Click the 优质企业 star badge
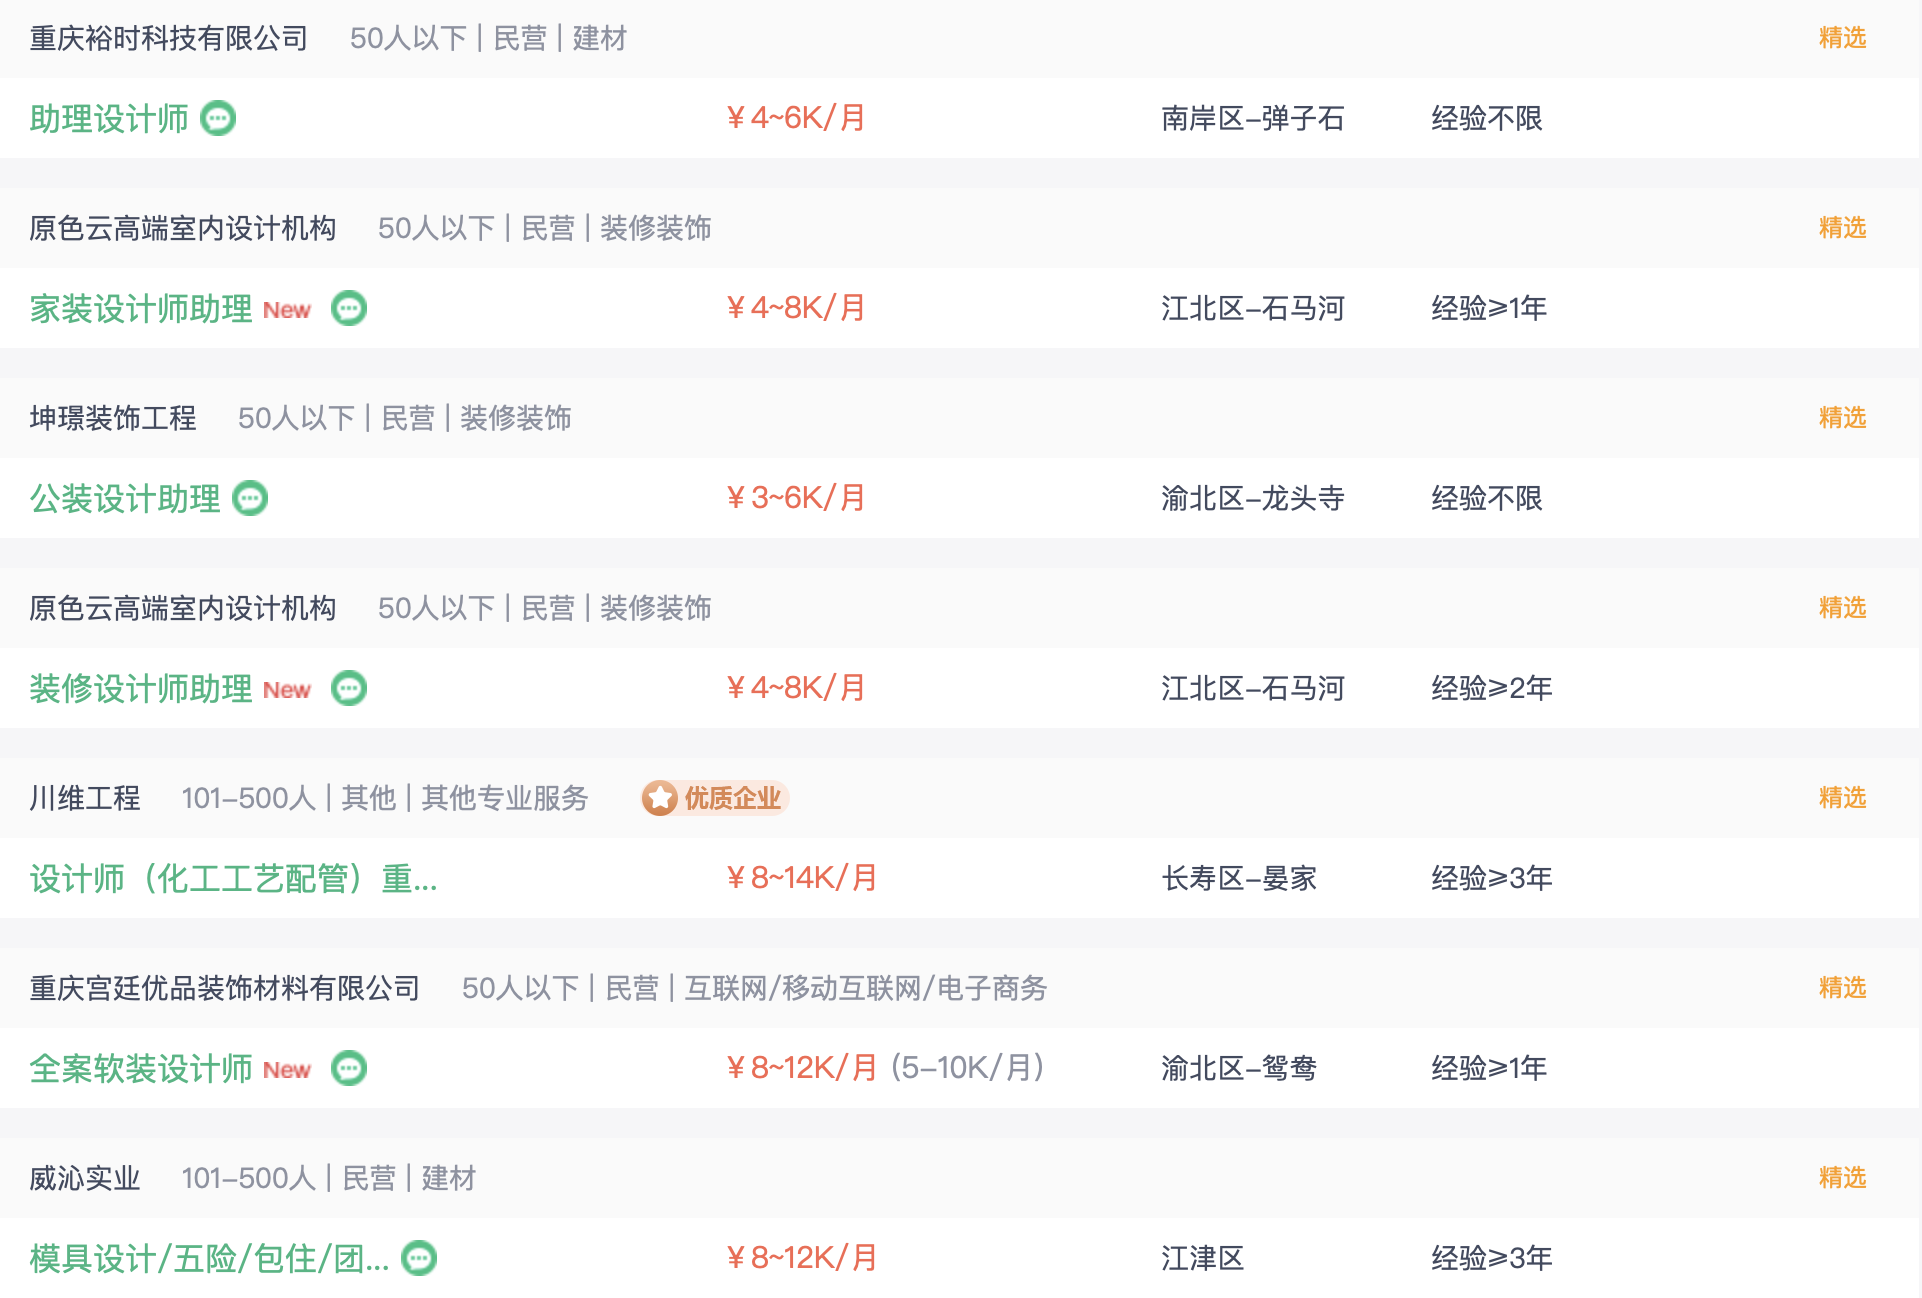1922x1298 pixels. (715, 798)
